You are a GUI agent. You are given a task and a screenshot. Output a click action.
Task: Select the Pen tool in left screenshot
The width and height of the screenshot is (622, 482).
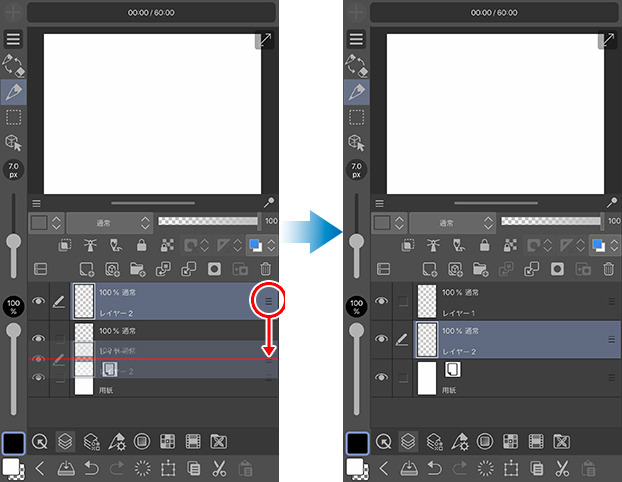tap(13, 92)
